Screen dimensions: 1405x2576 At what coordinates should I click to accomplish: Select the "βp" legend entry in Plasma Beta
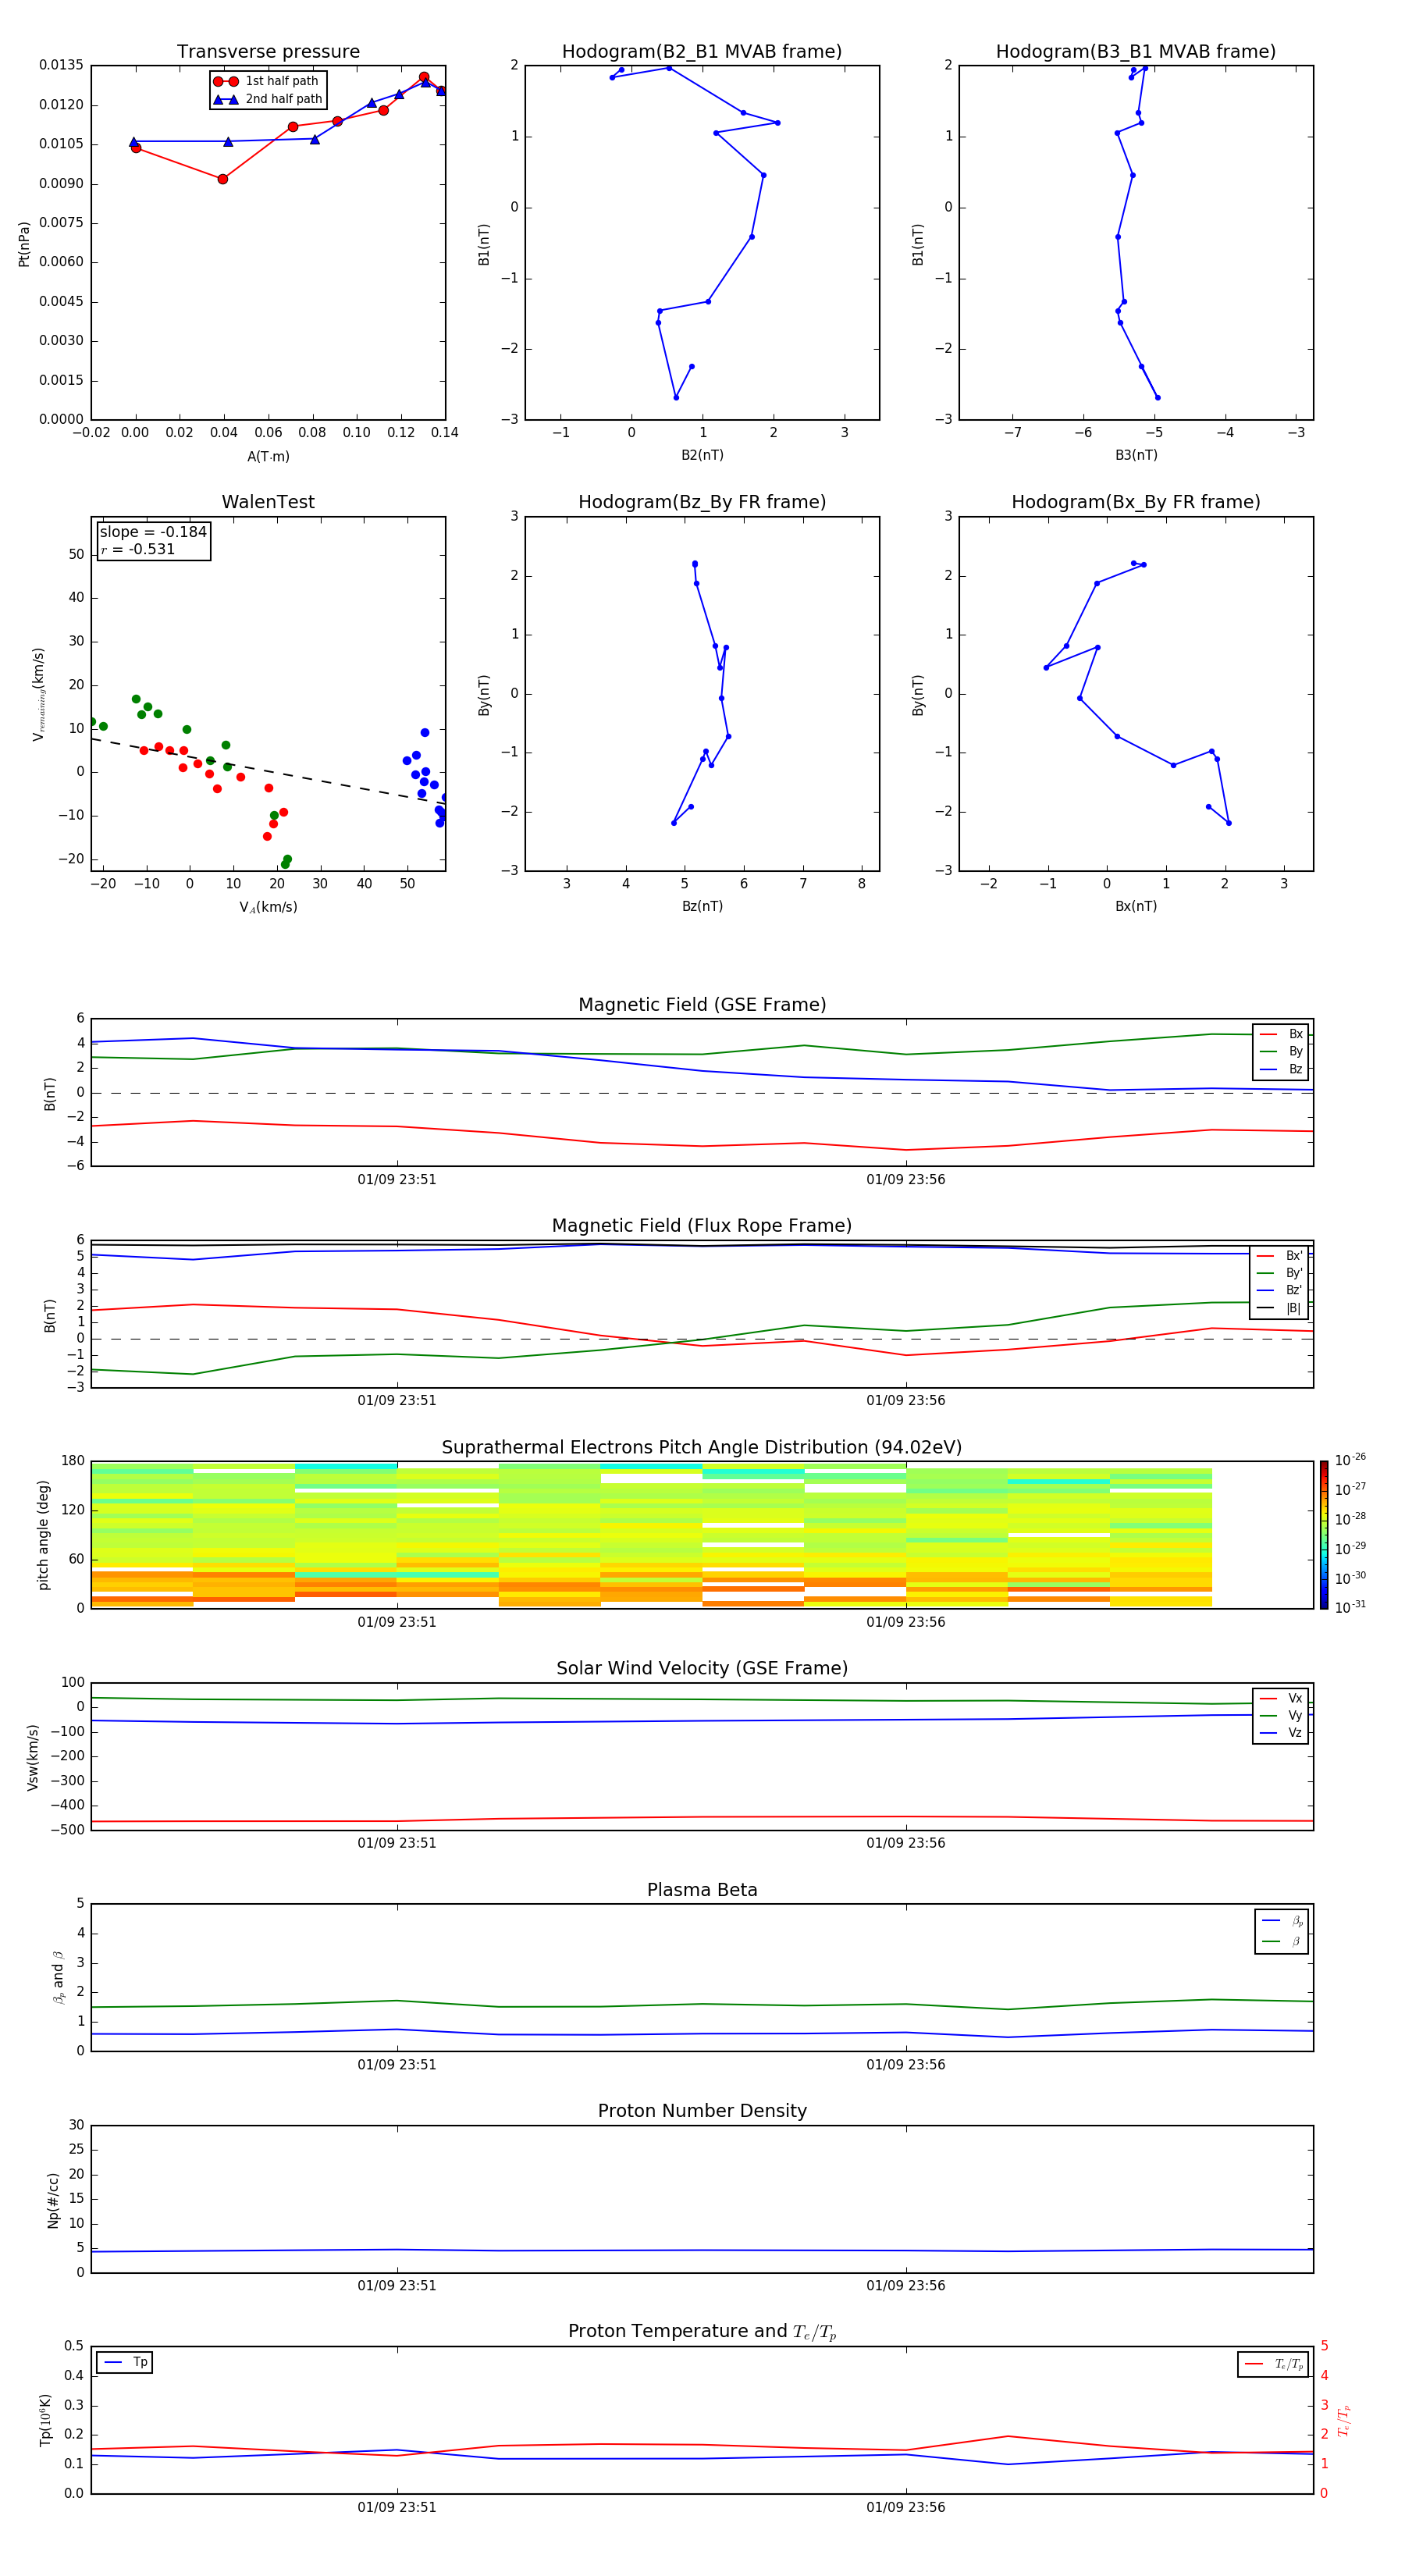[x=1283, y=1921]
